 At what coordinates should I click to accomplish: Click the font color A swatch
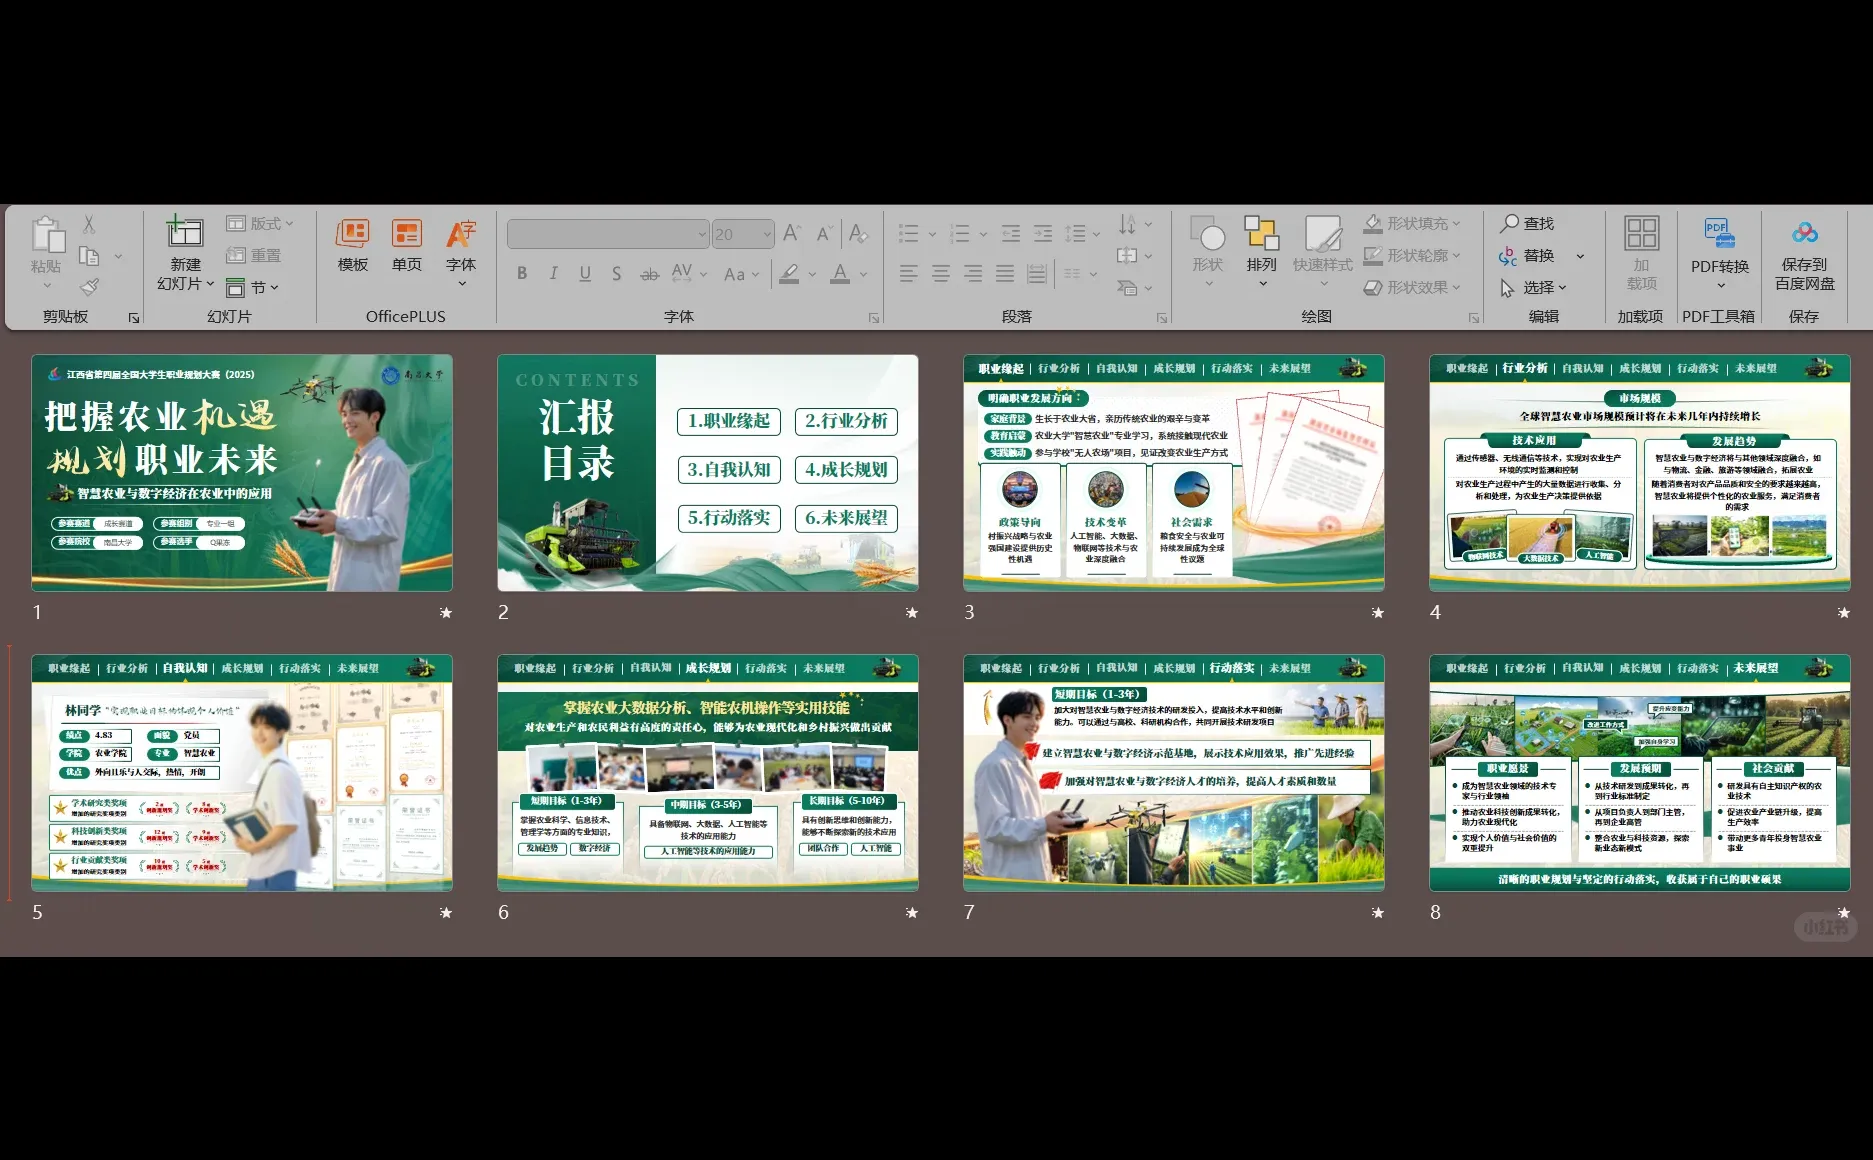tap(840, 273)
